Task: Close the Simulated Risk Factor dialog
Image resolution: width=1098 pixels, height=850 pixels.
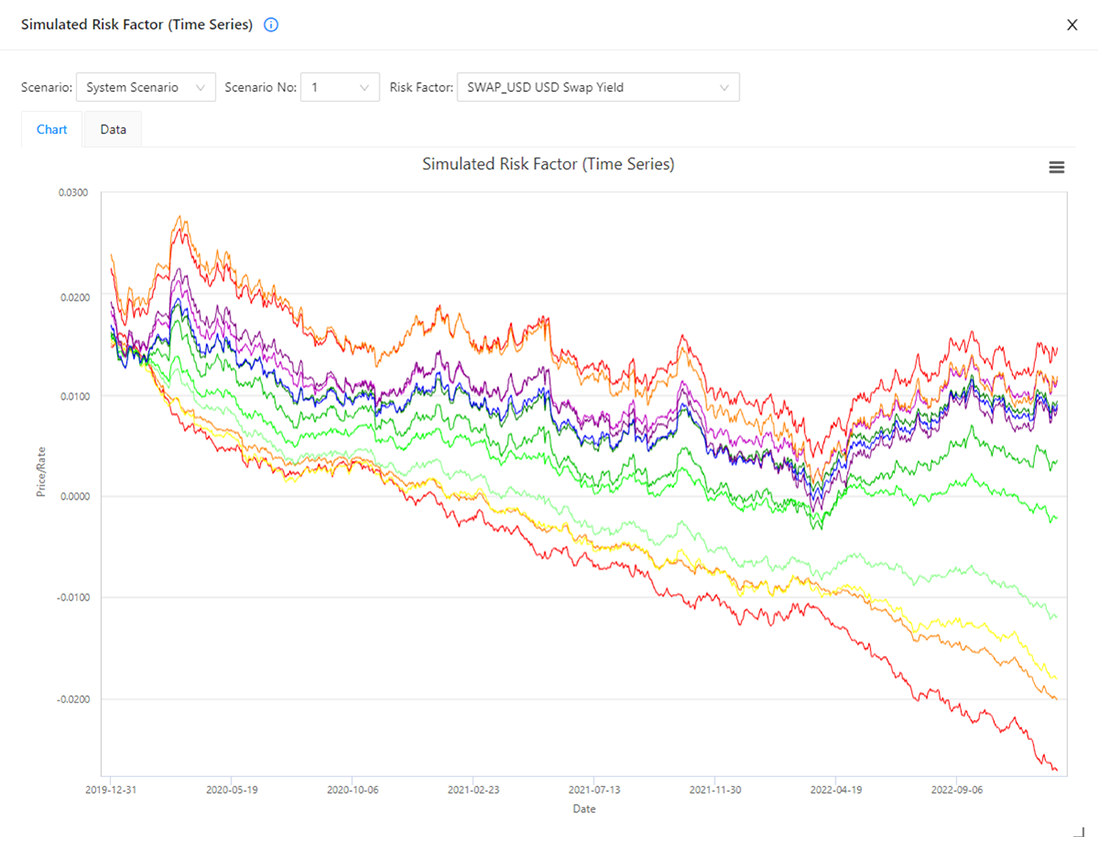Action: pyautogui.click(x=1072, y=25)
